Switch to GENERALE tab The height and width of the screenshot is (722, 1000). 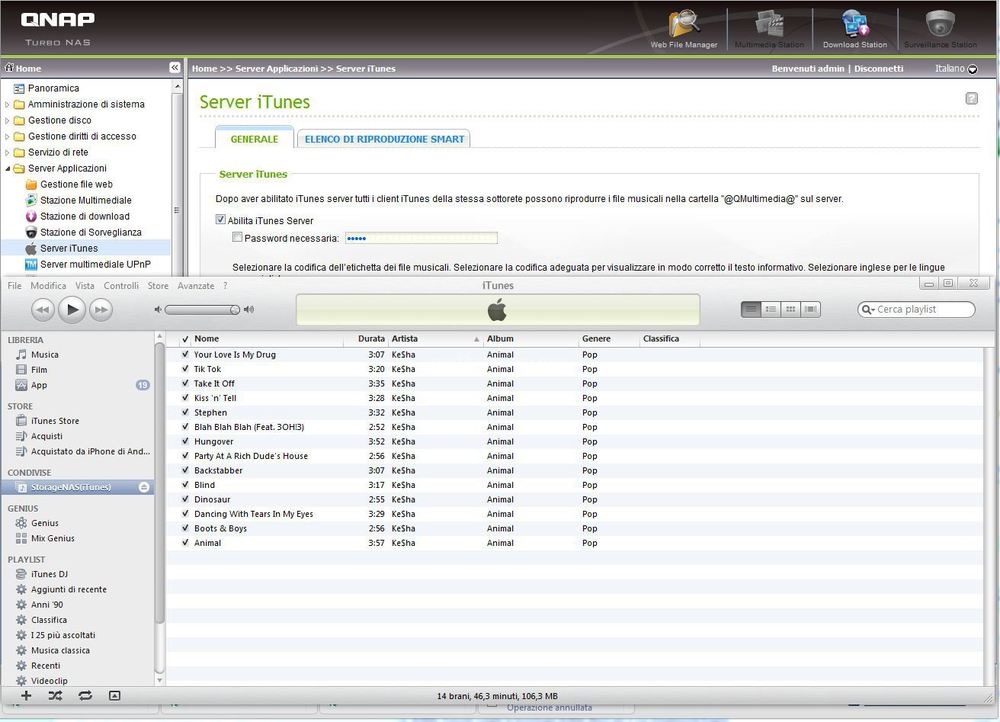(x=254, y=138)
